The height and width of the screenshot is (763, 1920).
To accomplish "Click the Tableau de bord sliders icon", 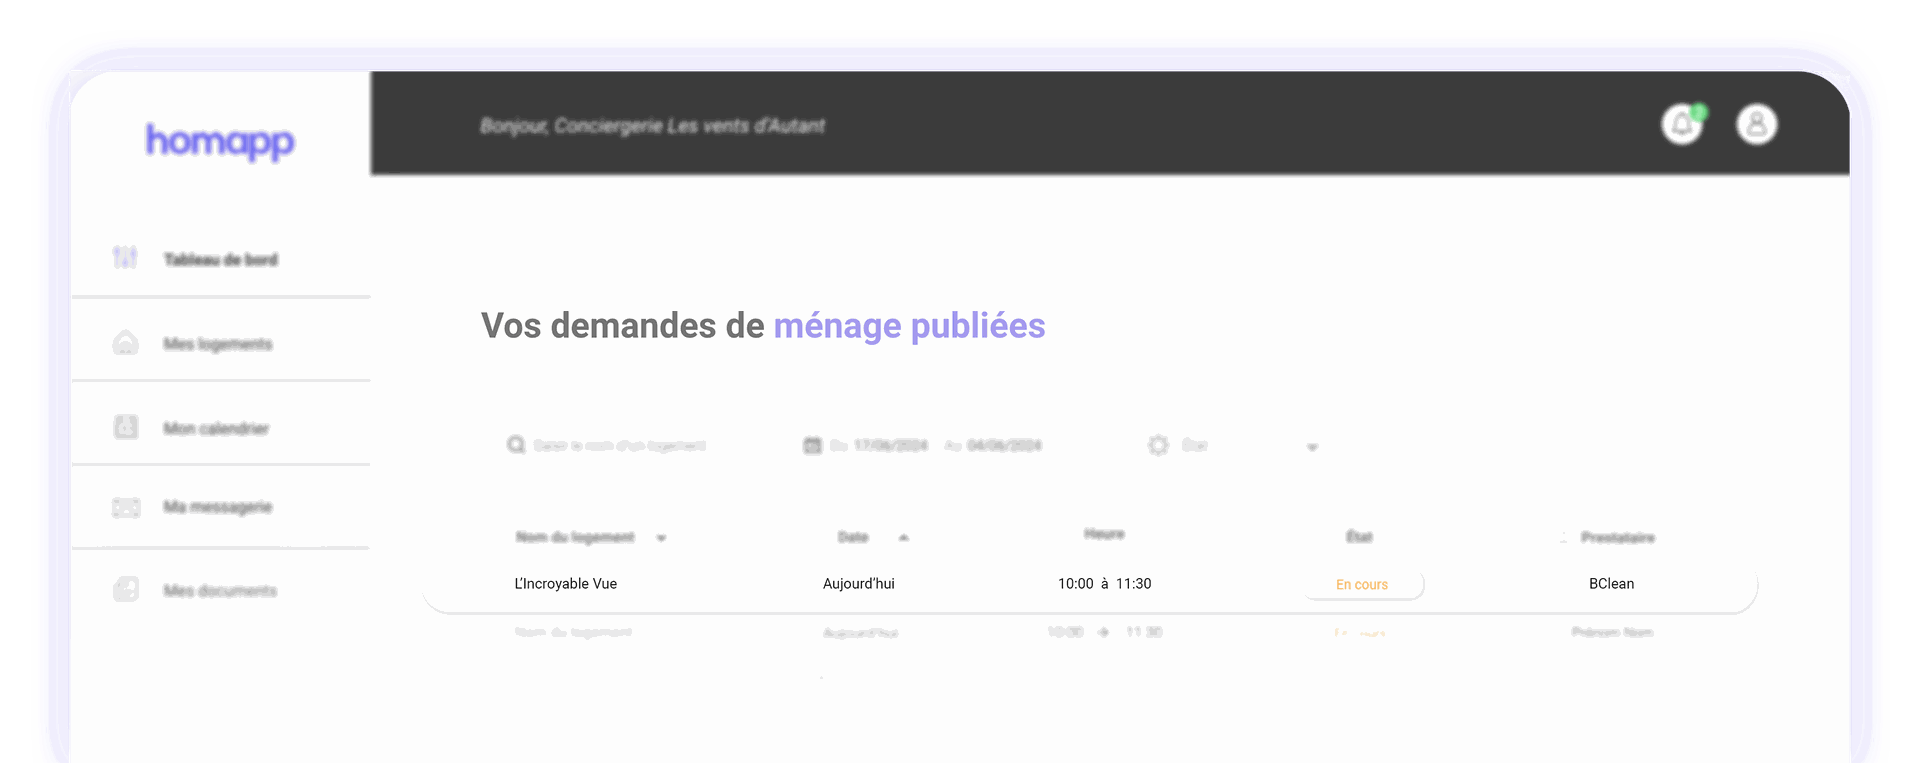I will (125, 258).
